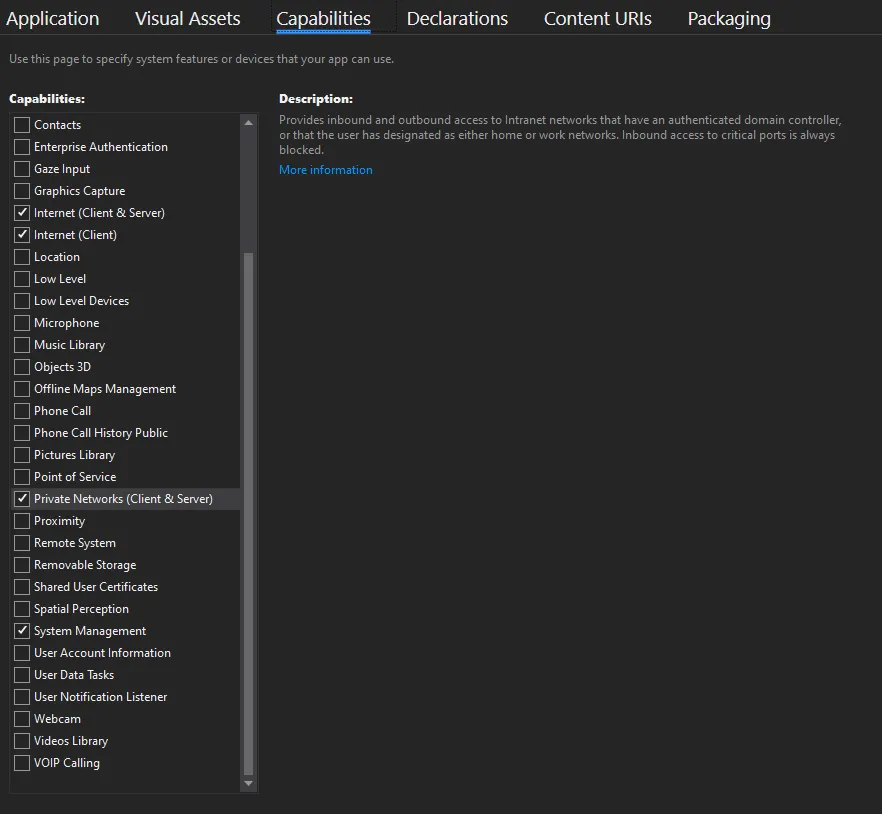
Task: Click the capabilities list scroll down arrow
Action: point(249,784)
